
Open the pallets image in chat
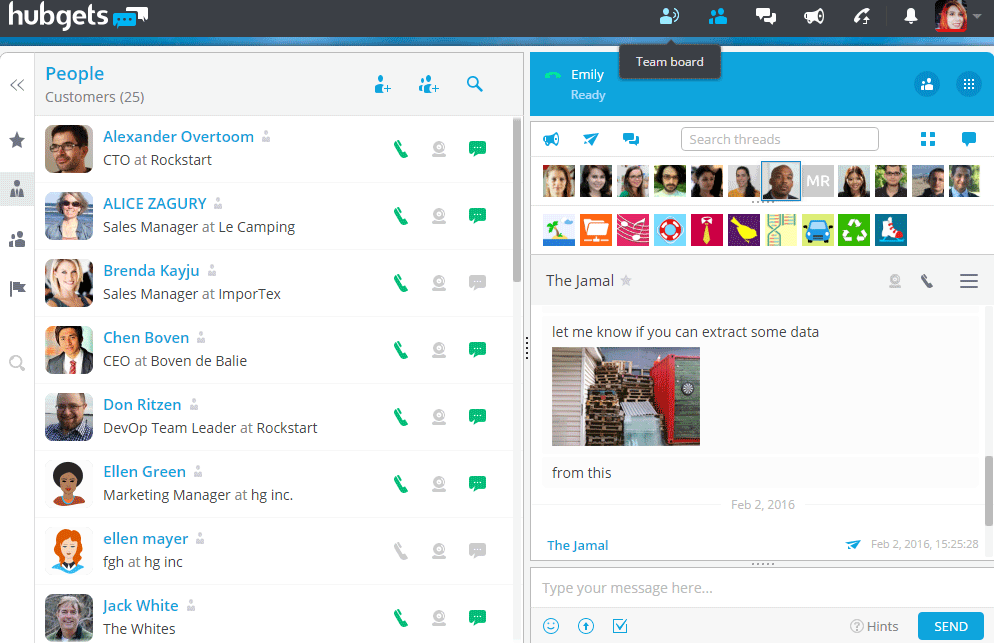pyautogui.click(x=626, y=396)
